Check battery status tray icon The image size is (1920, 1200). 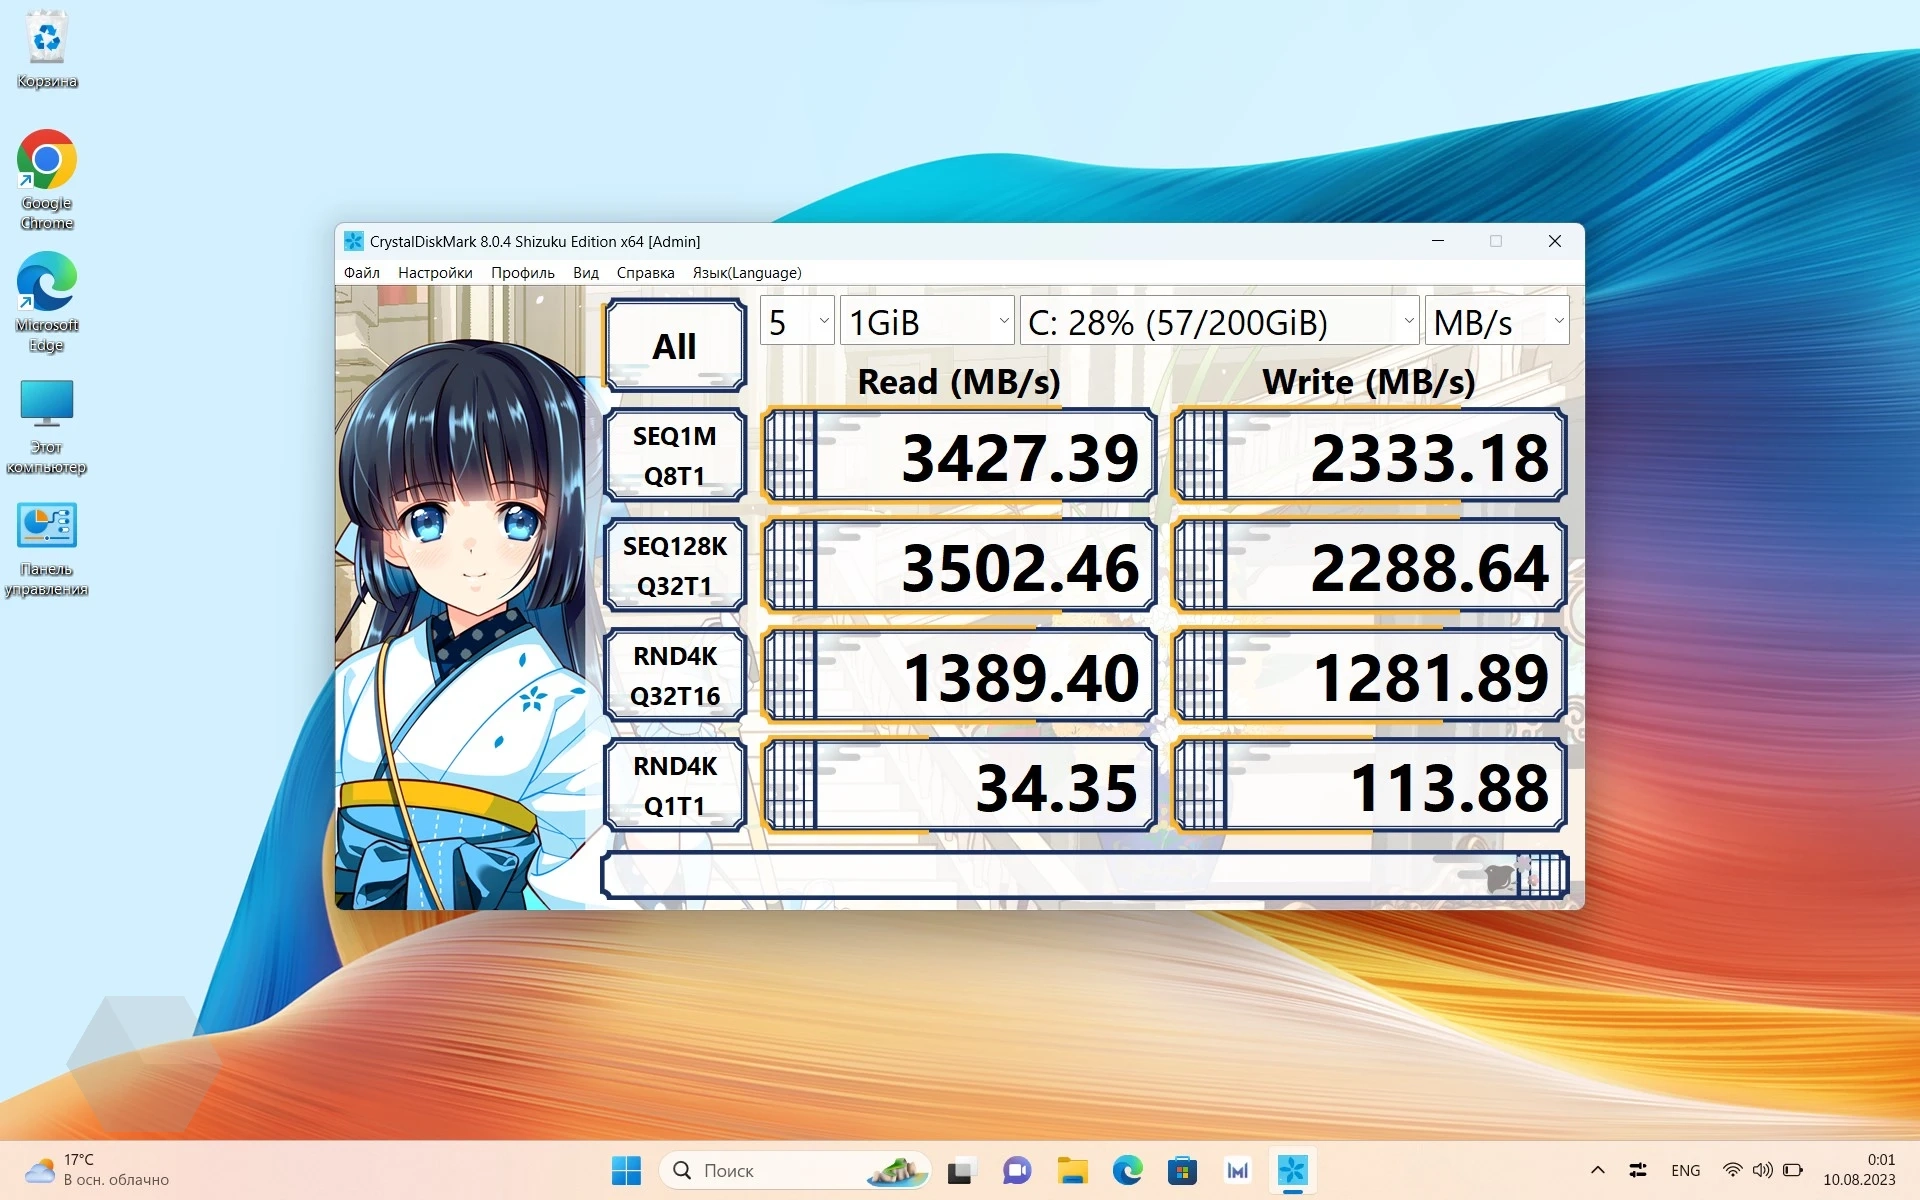click(x=1793, y=1170)
